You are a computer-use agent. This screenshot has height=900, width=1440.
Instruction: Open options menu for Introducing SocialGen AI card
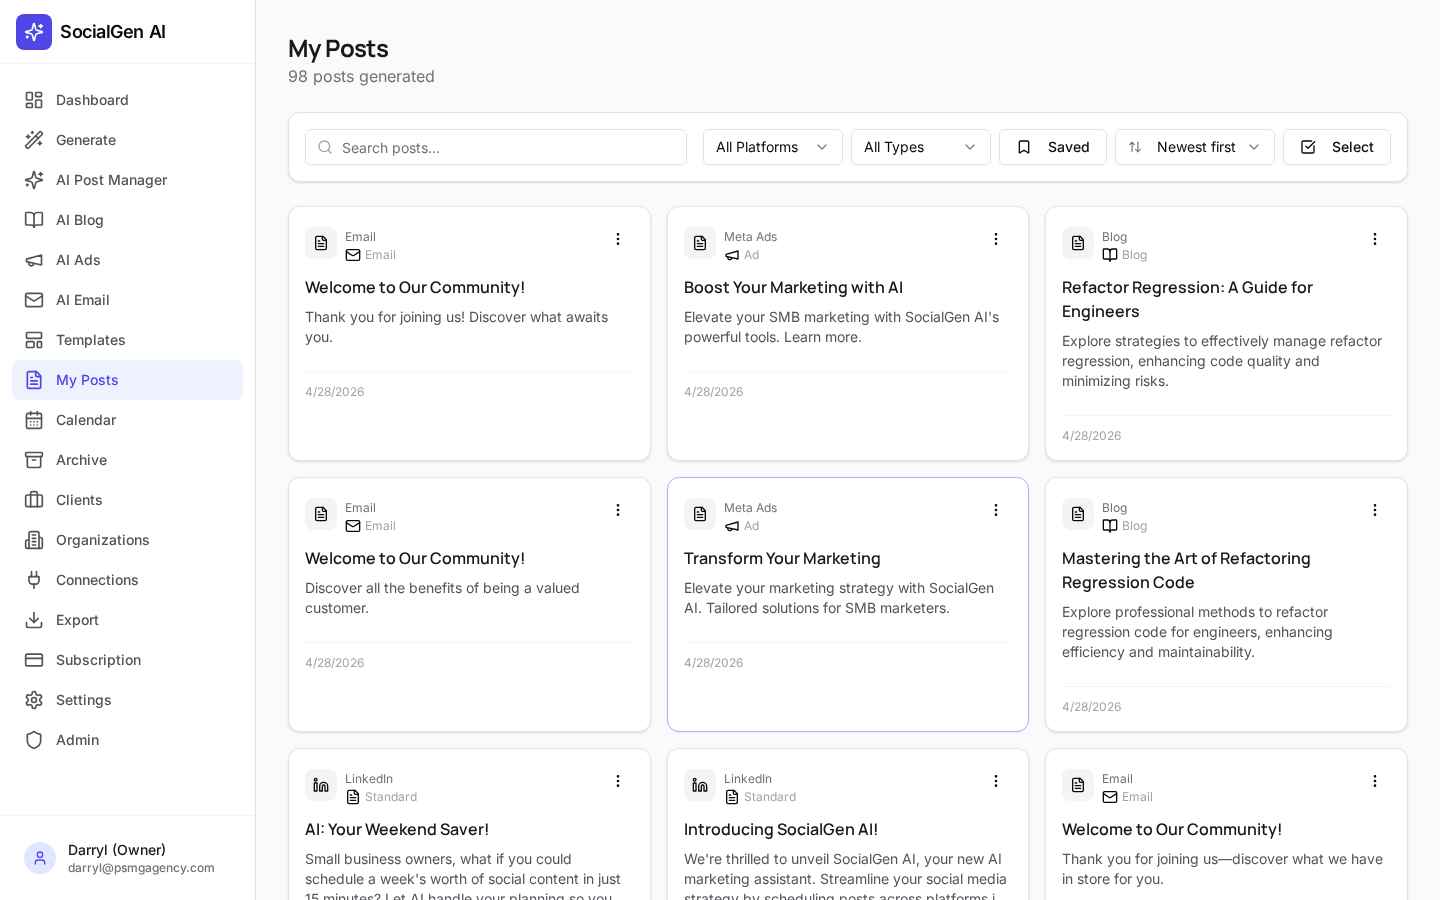tap(996, 781)
